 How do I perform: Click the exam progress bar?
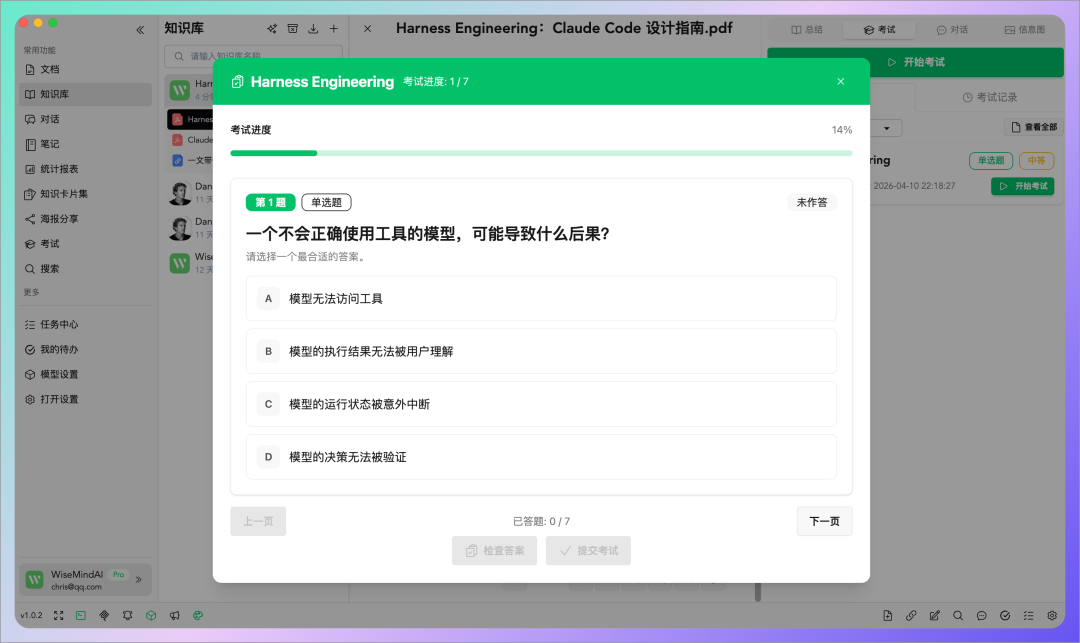pyautogui.click(x=541, y=153)
